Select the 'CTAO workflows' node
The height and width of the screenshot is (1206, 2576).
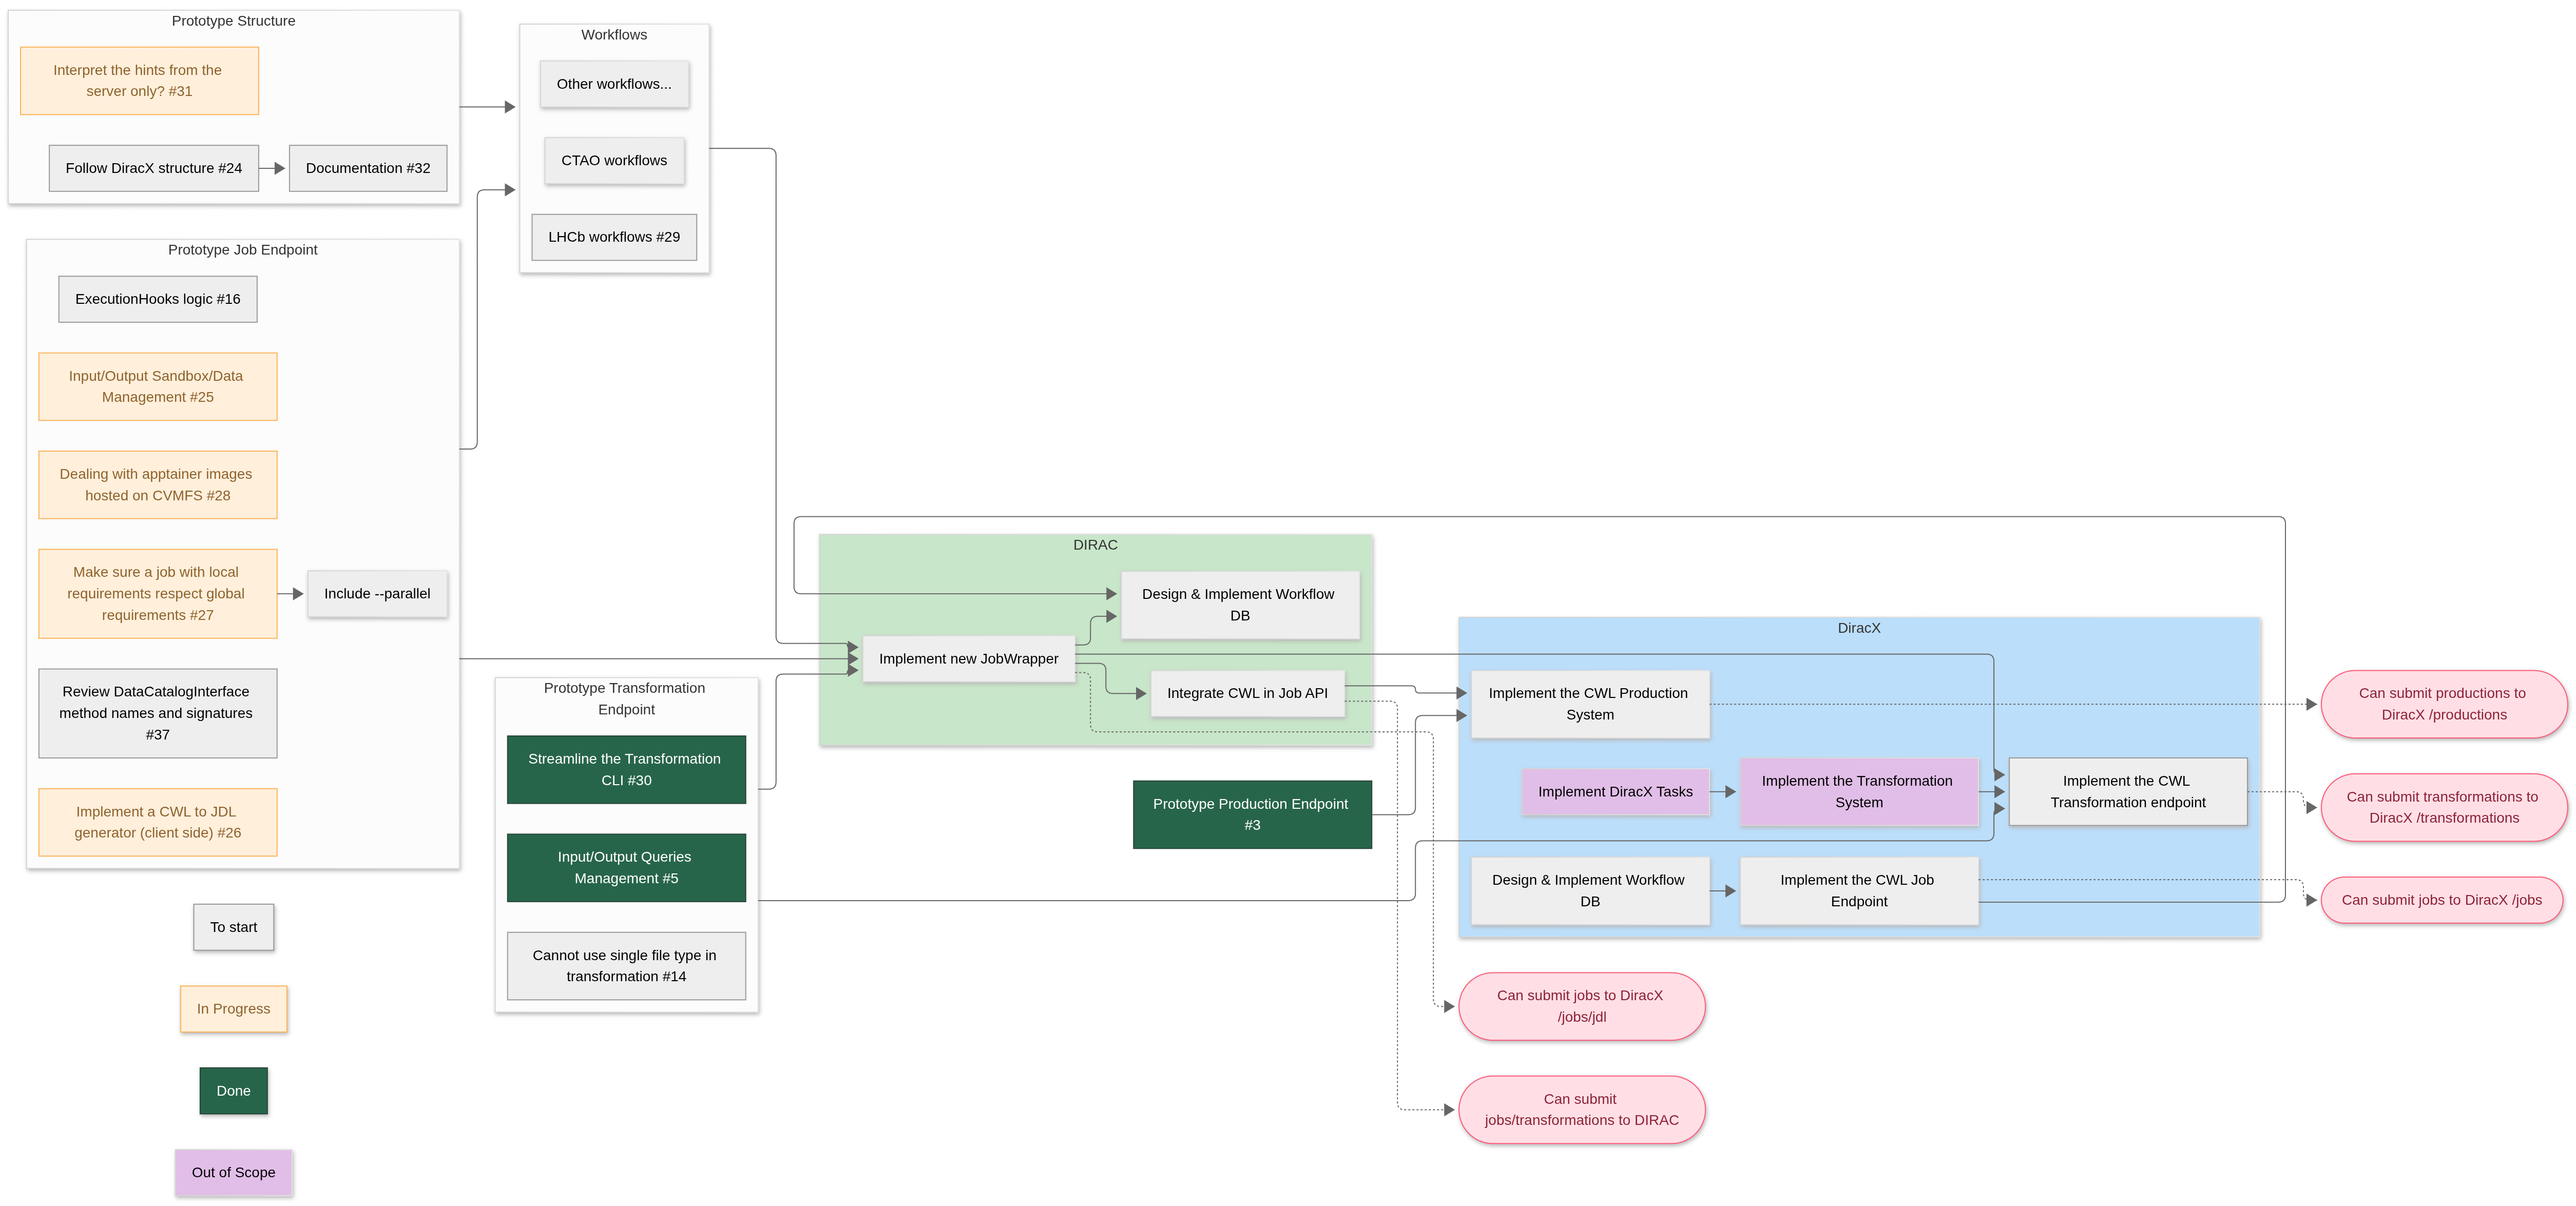613,160
